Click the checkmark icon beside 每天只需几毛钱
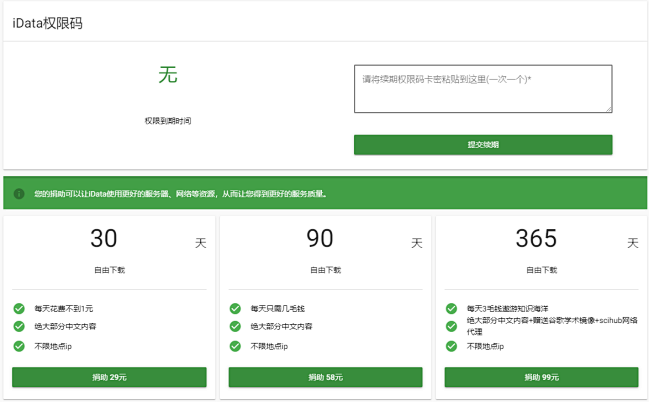The width and height of the screenshot is (649, 402). click(x=235, y=308)
